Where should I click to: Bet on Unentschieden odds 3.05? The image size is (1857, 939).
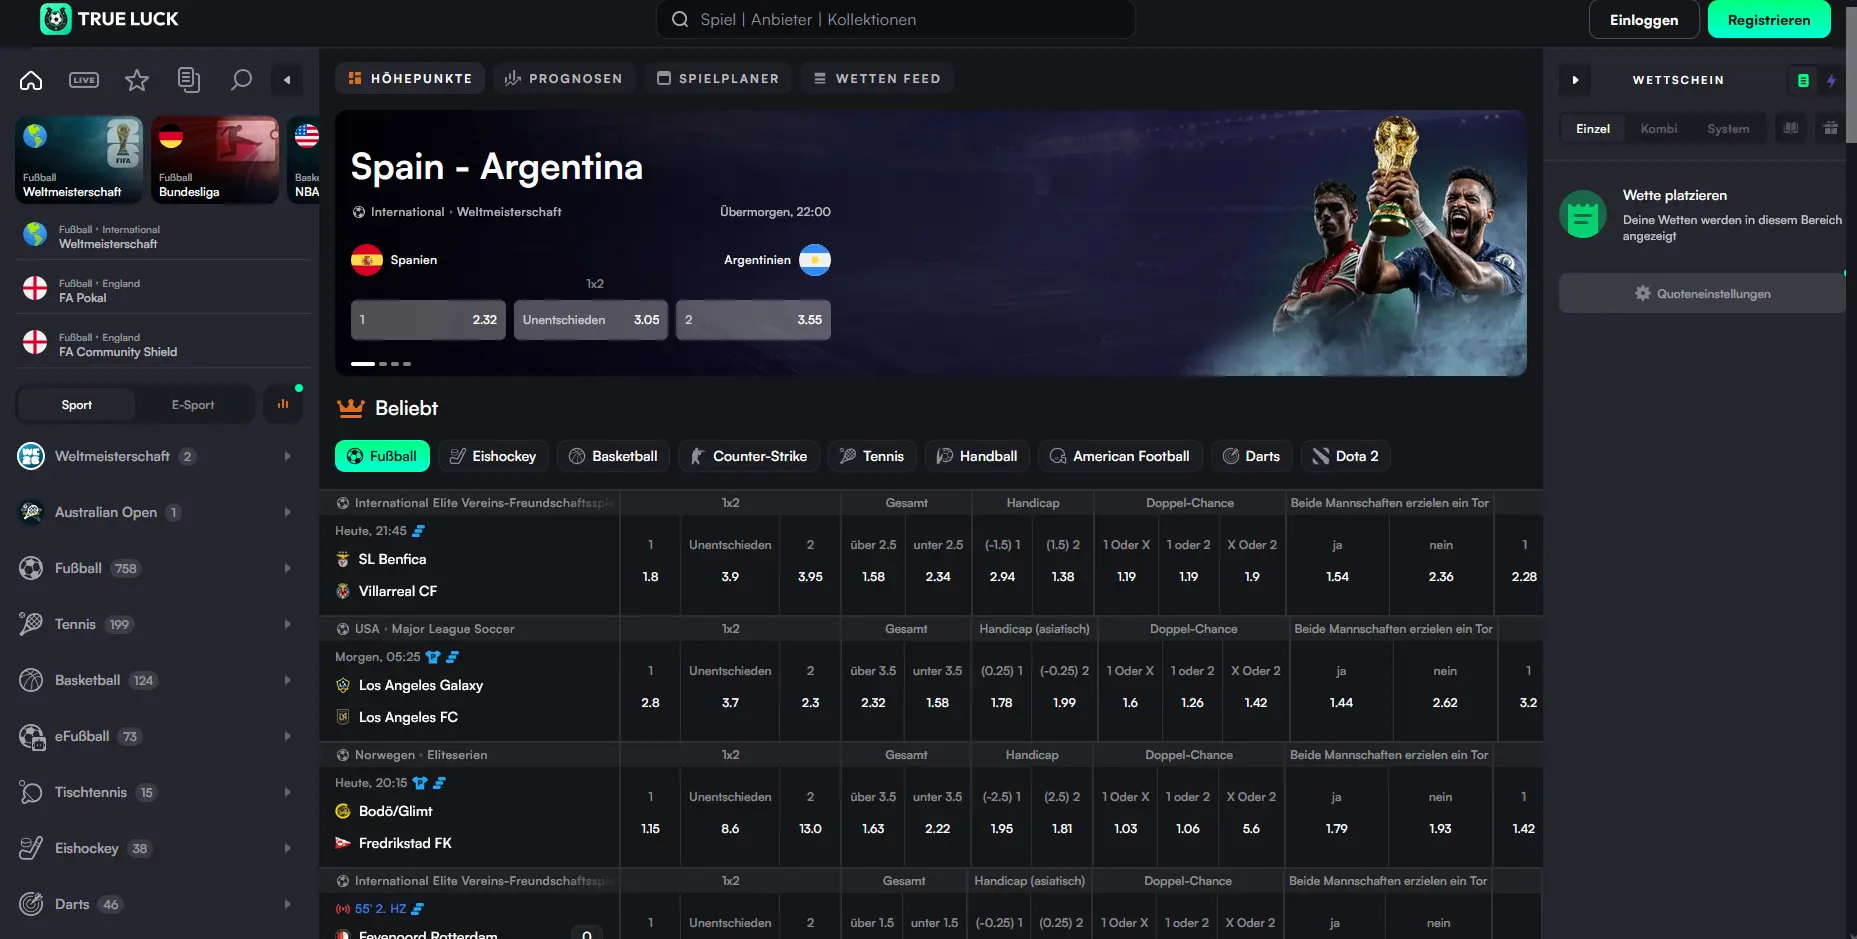(x=591, y=320)
